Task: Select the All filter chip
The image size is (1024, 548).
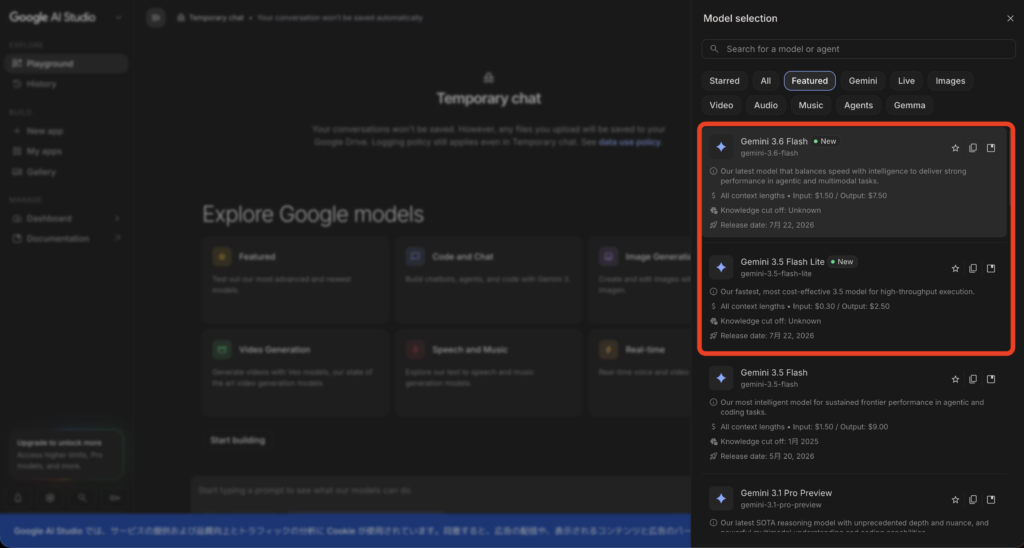Action: point(765,81)
